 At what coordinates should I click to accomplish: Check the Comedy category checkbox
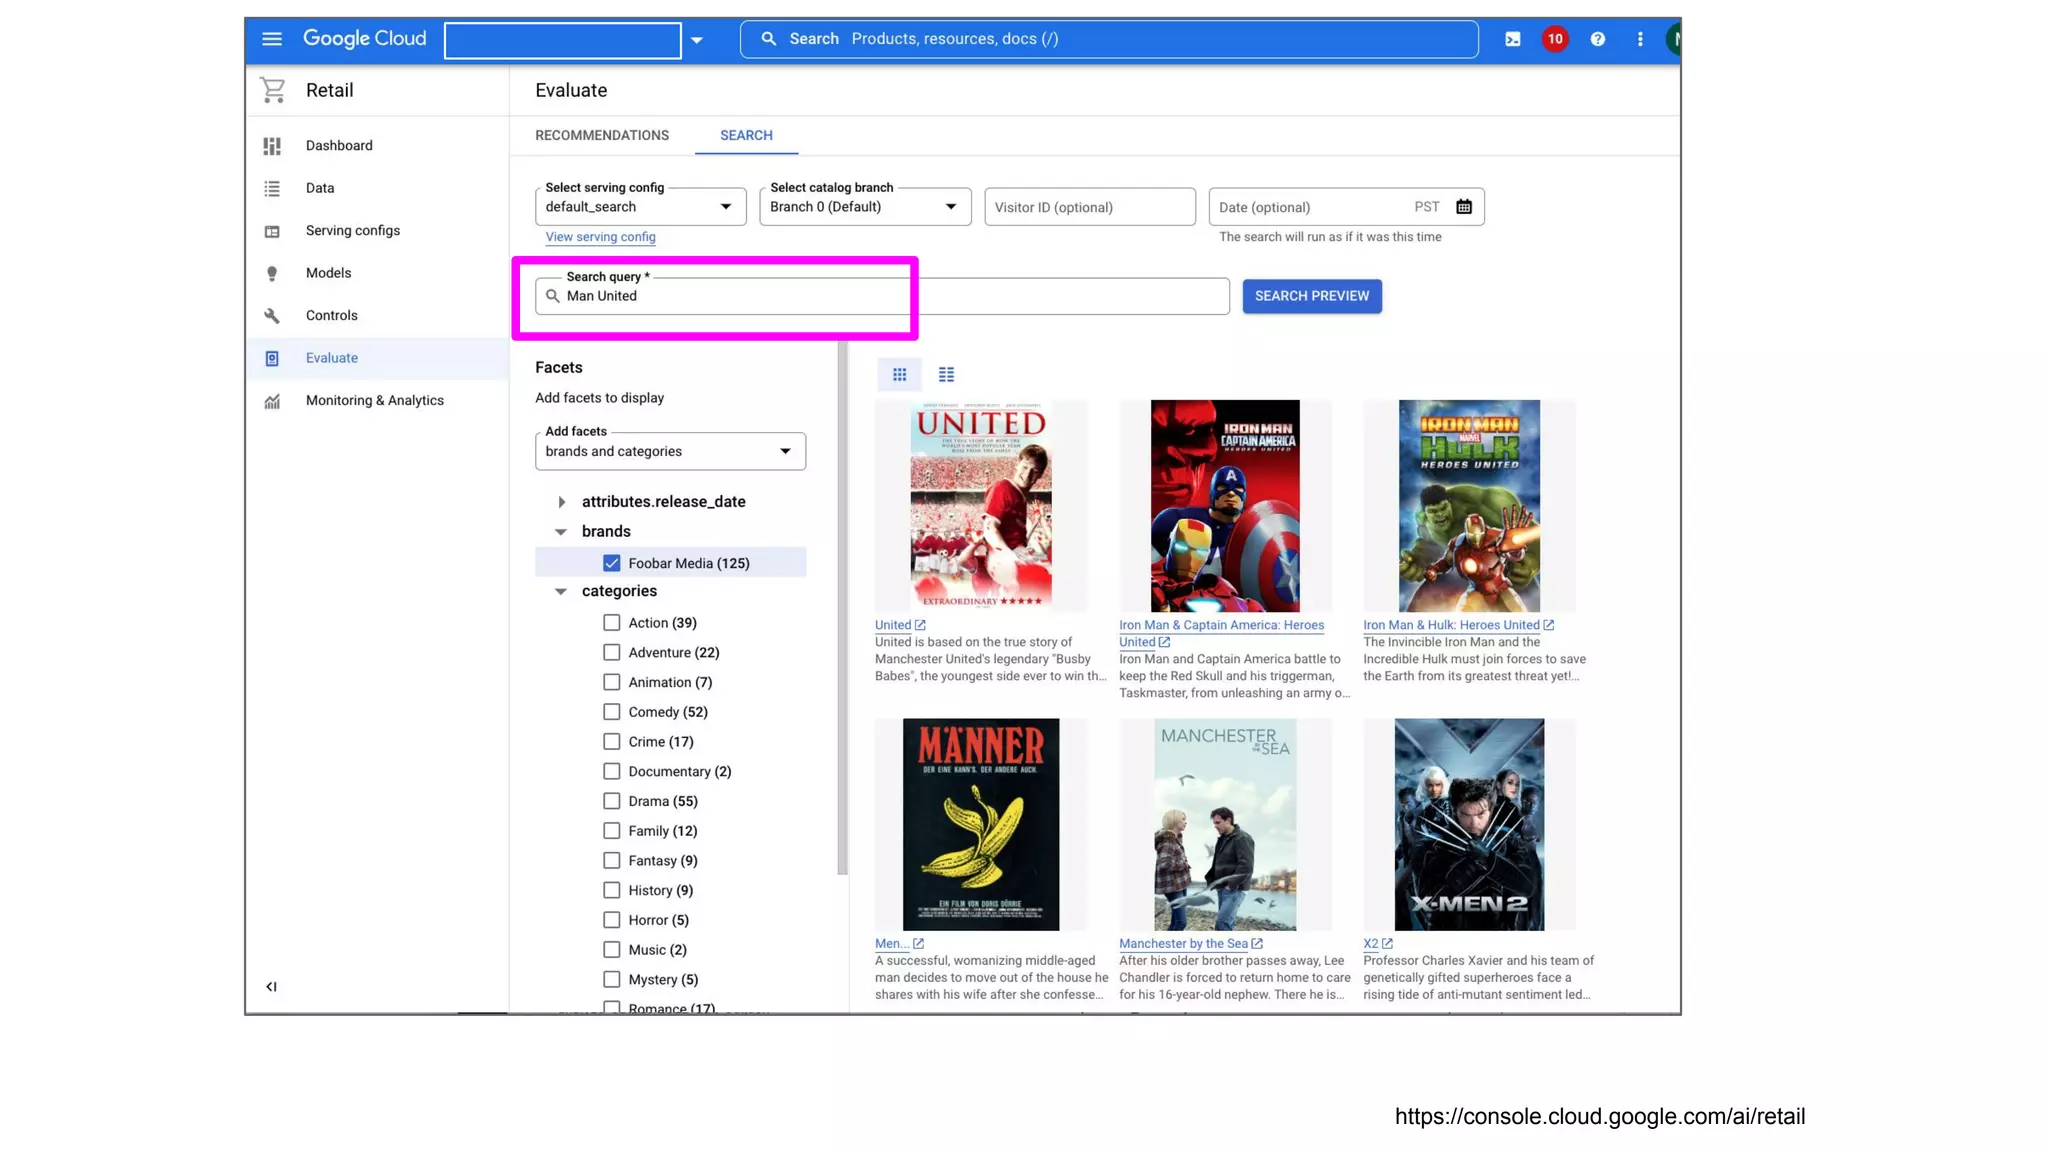coord(611,712)
